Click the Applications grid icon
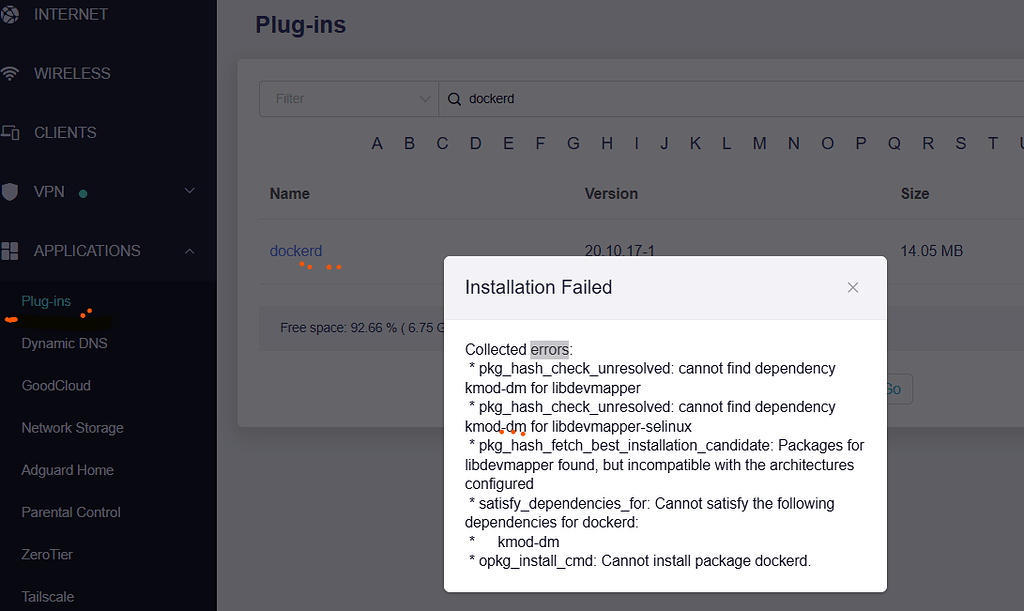Image resolution: width=1024 pixels, height=611 pixels. point(10,251)
